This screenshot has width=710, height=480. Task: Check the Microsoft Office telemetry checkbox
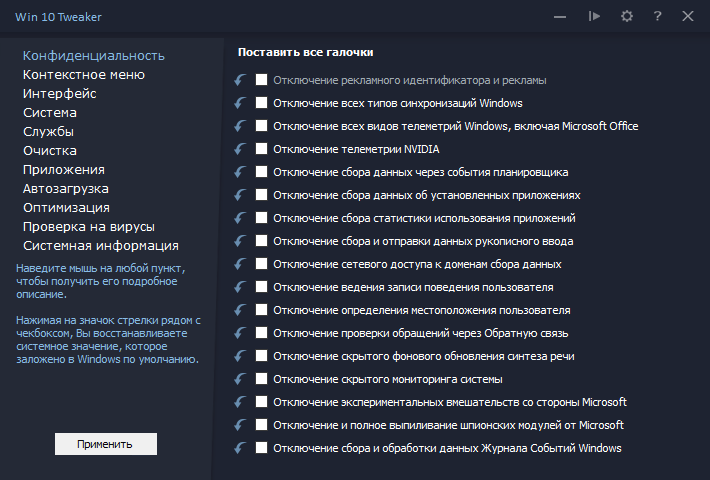262,126
